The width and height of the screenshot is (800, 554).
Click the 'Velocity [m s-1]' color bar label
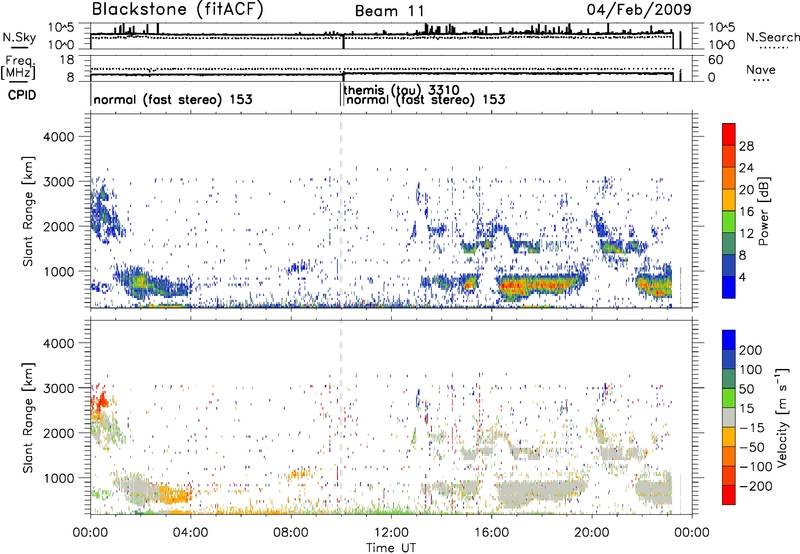tap(782, 418)
